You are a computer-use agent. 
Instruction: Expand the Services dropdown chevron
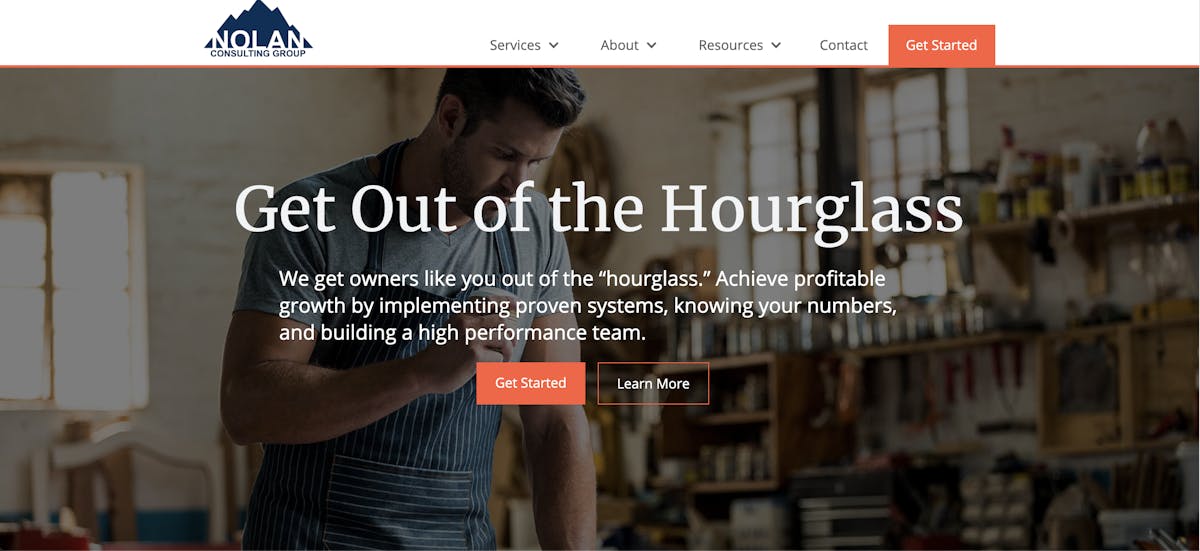(x=554, y=45)
